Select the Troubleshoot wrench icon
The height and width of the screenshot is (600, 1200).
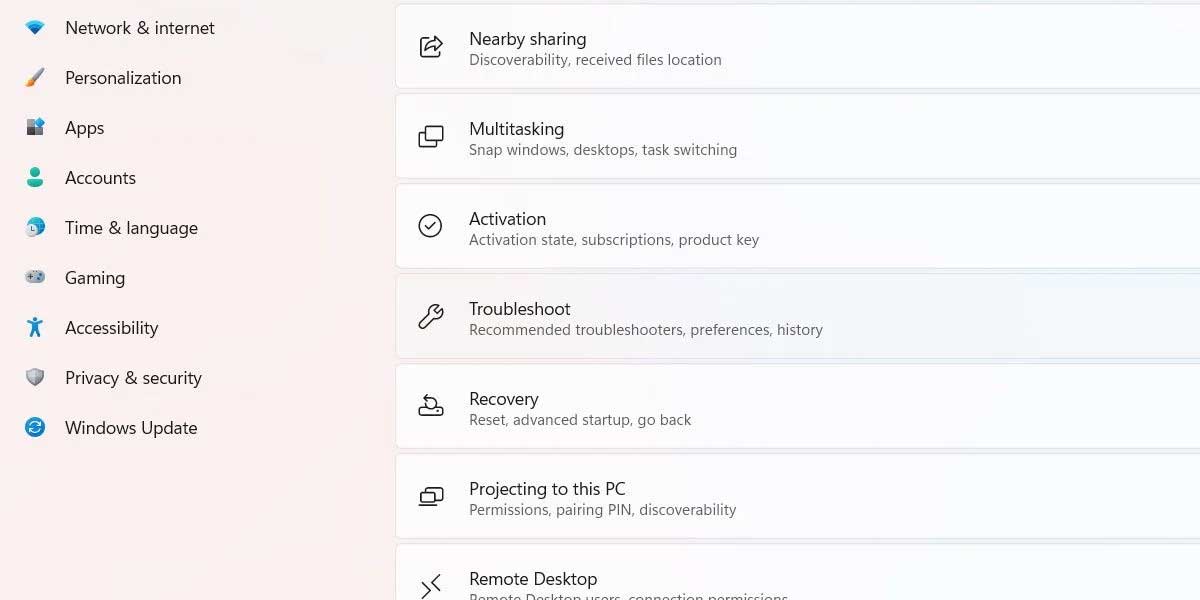point(430,317)
